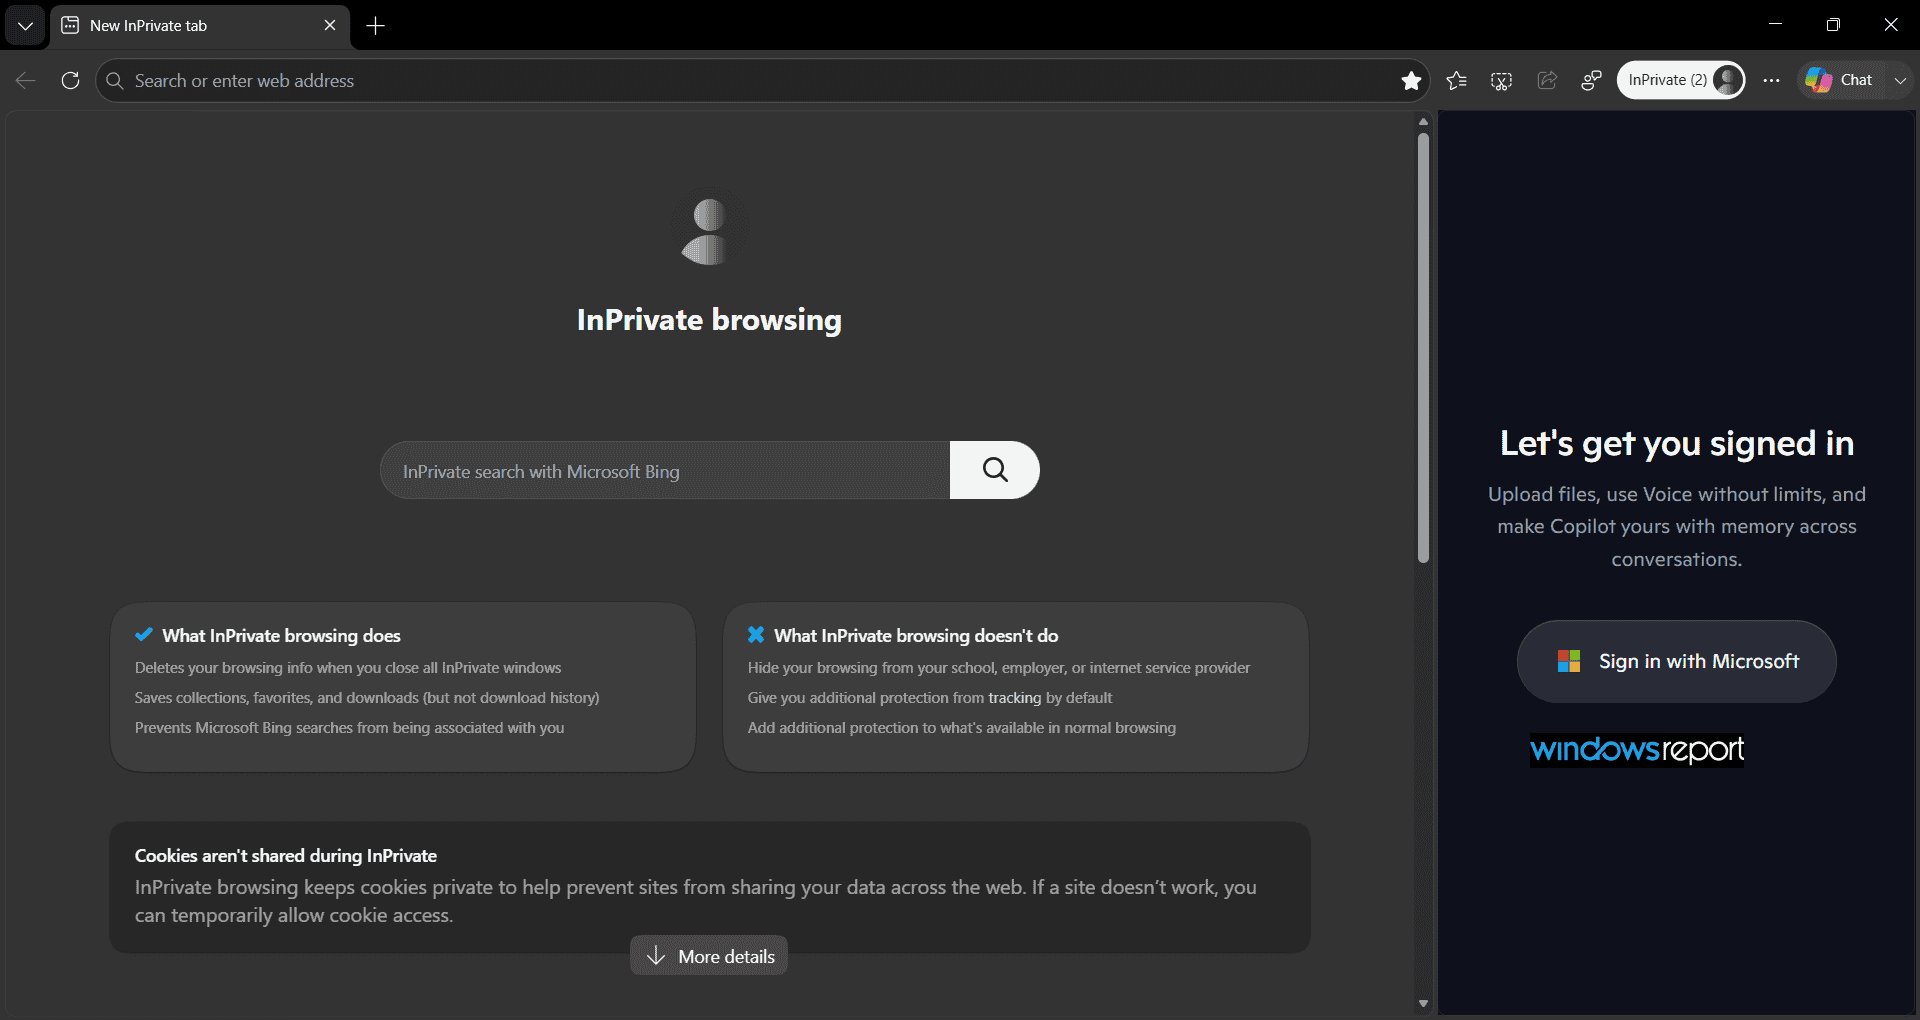1920x1020 pixels.
Task: Click 'Prevents Microsoft Bing searches' line
Action: point(350,728)
